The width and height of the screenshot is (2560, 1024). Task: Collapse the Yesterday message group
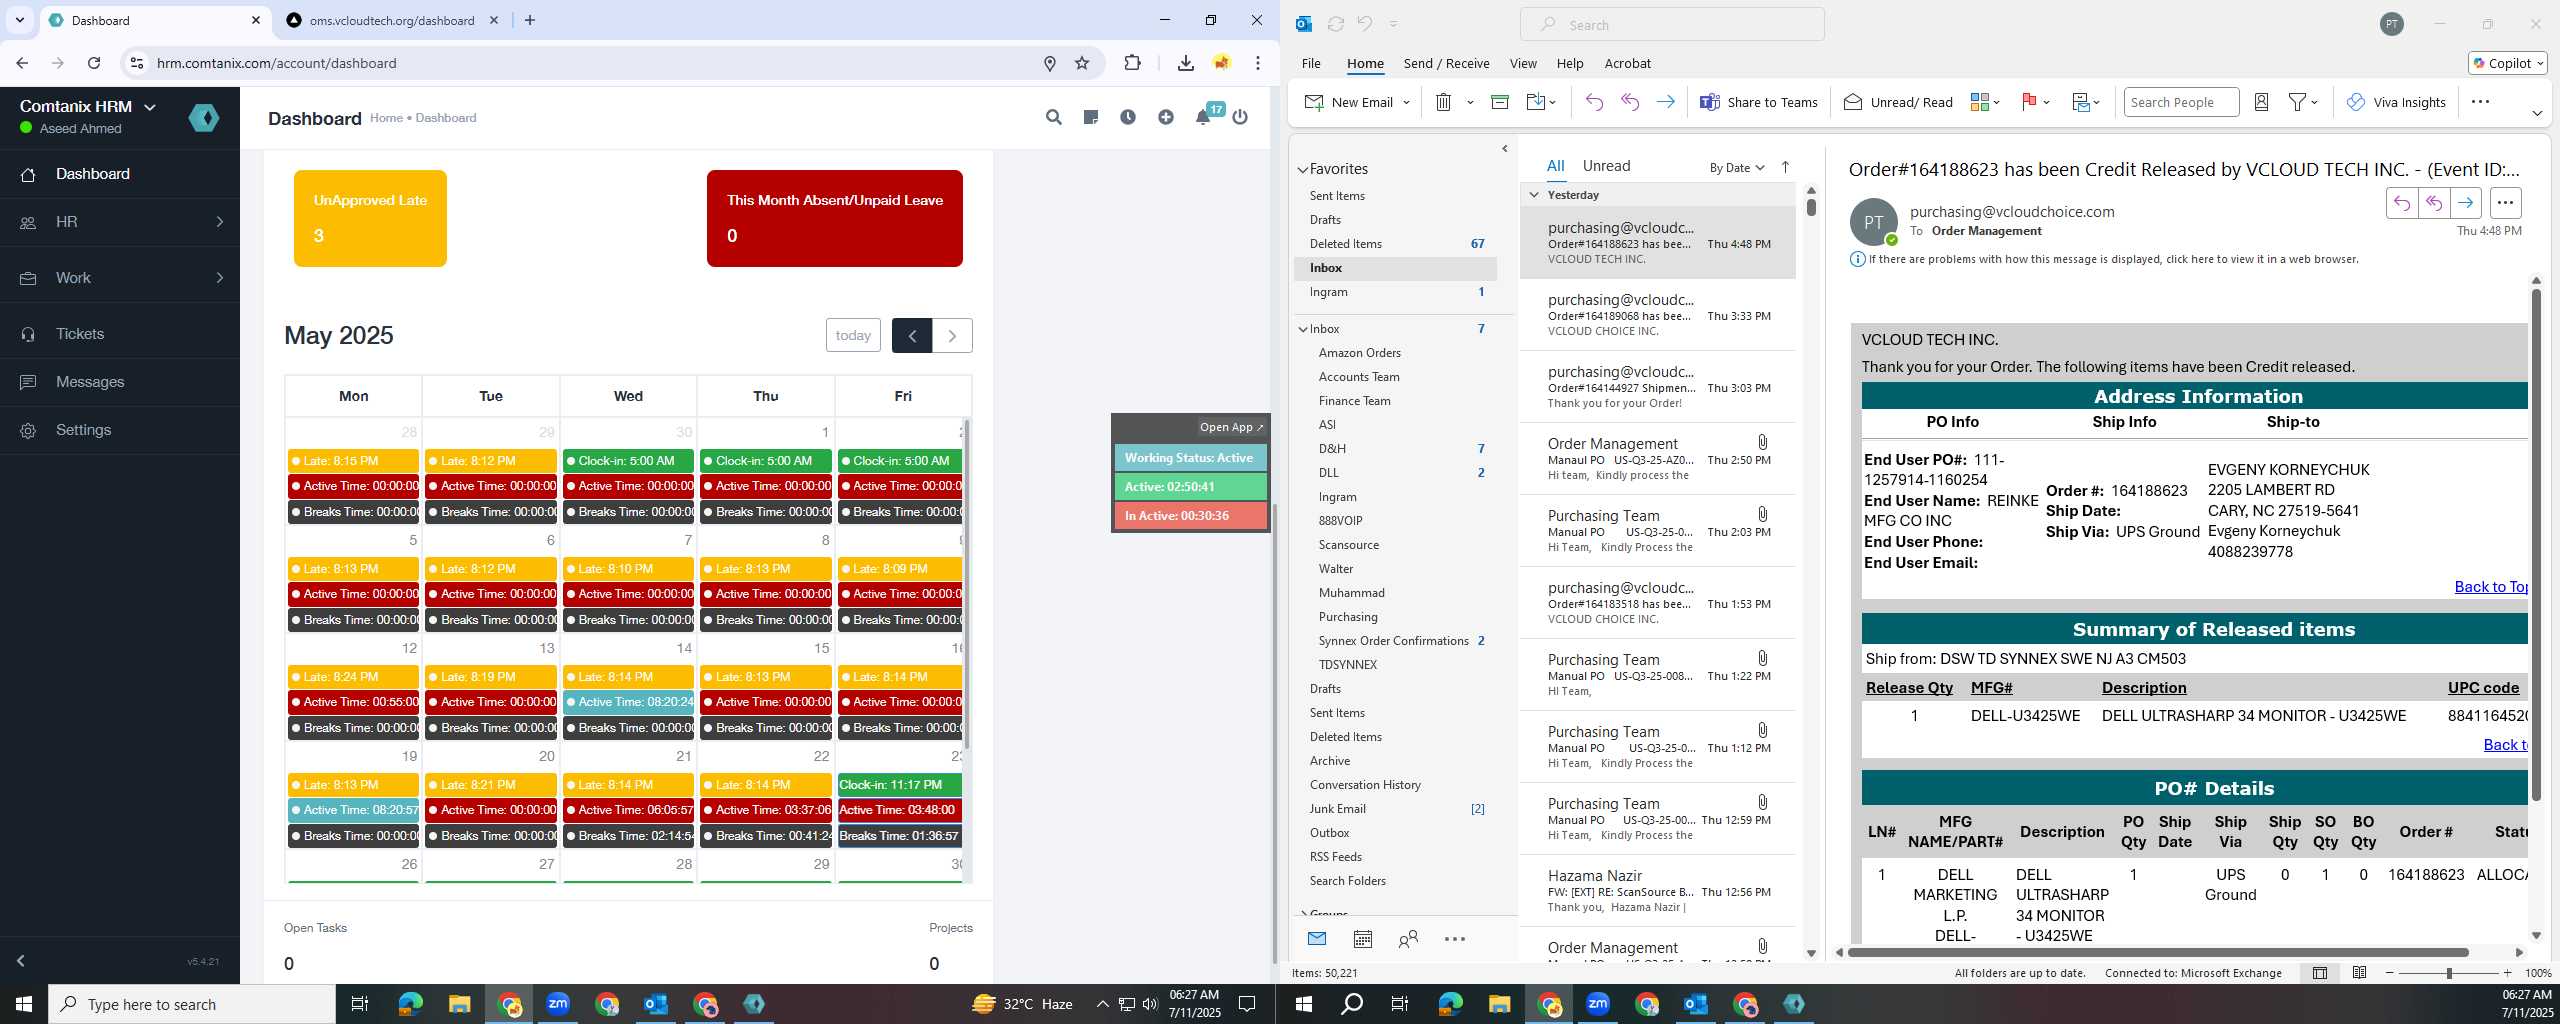[1534, 195]
